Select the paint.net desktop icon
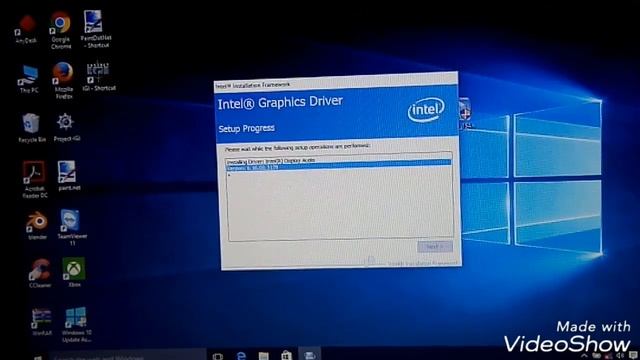 [x=69, y=176]
